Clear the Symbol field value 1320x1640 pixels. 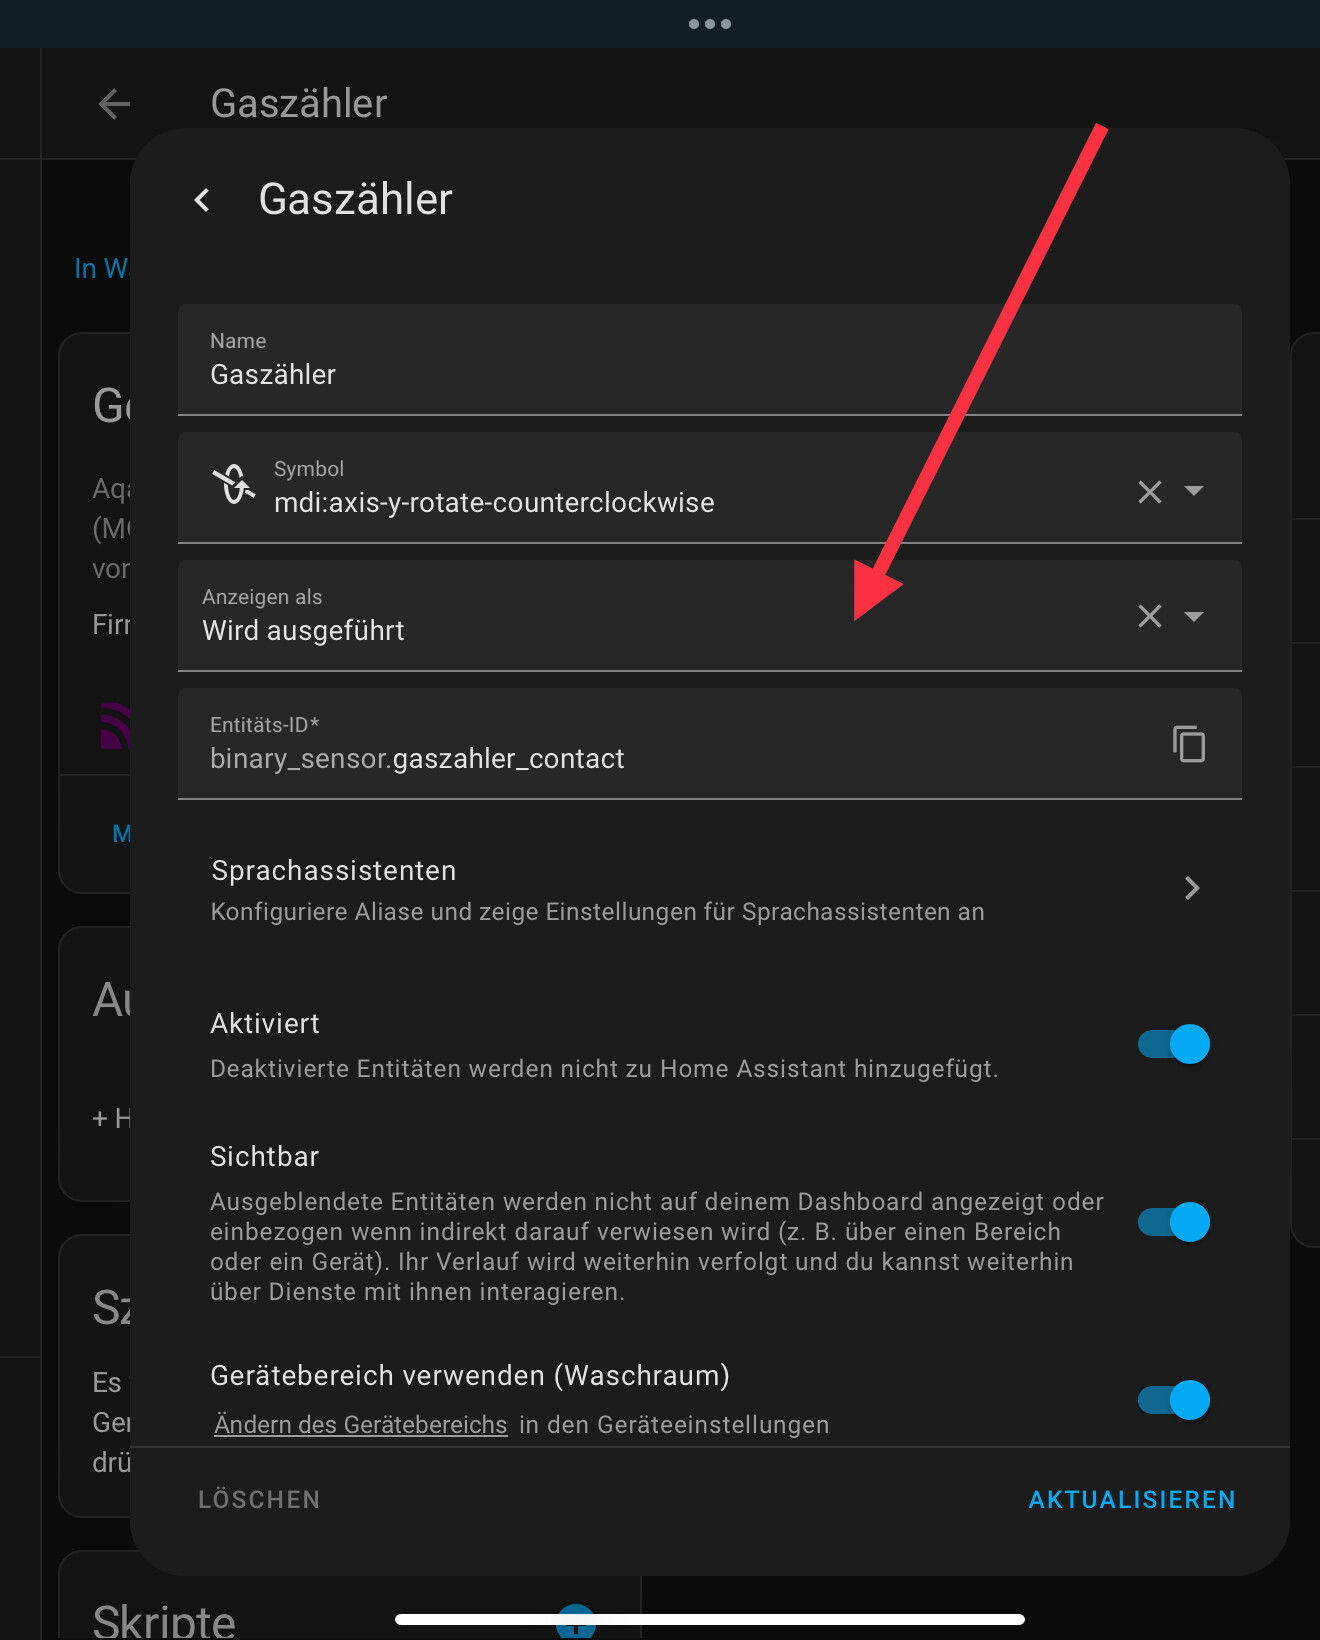click(1150, 491)
